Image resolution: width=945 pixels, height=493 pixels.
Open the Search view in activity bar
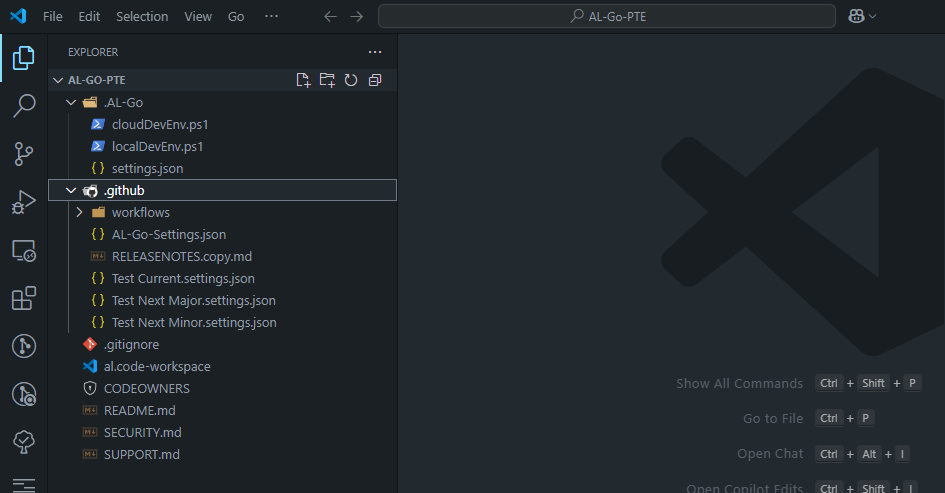click(24, 105)
